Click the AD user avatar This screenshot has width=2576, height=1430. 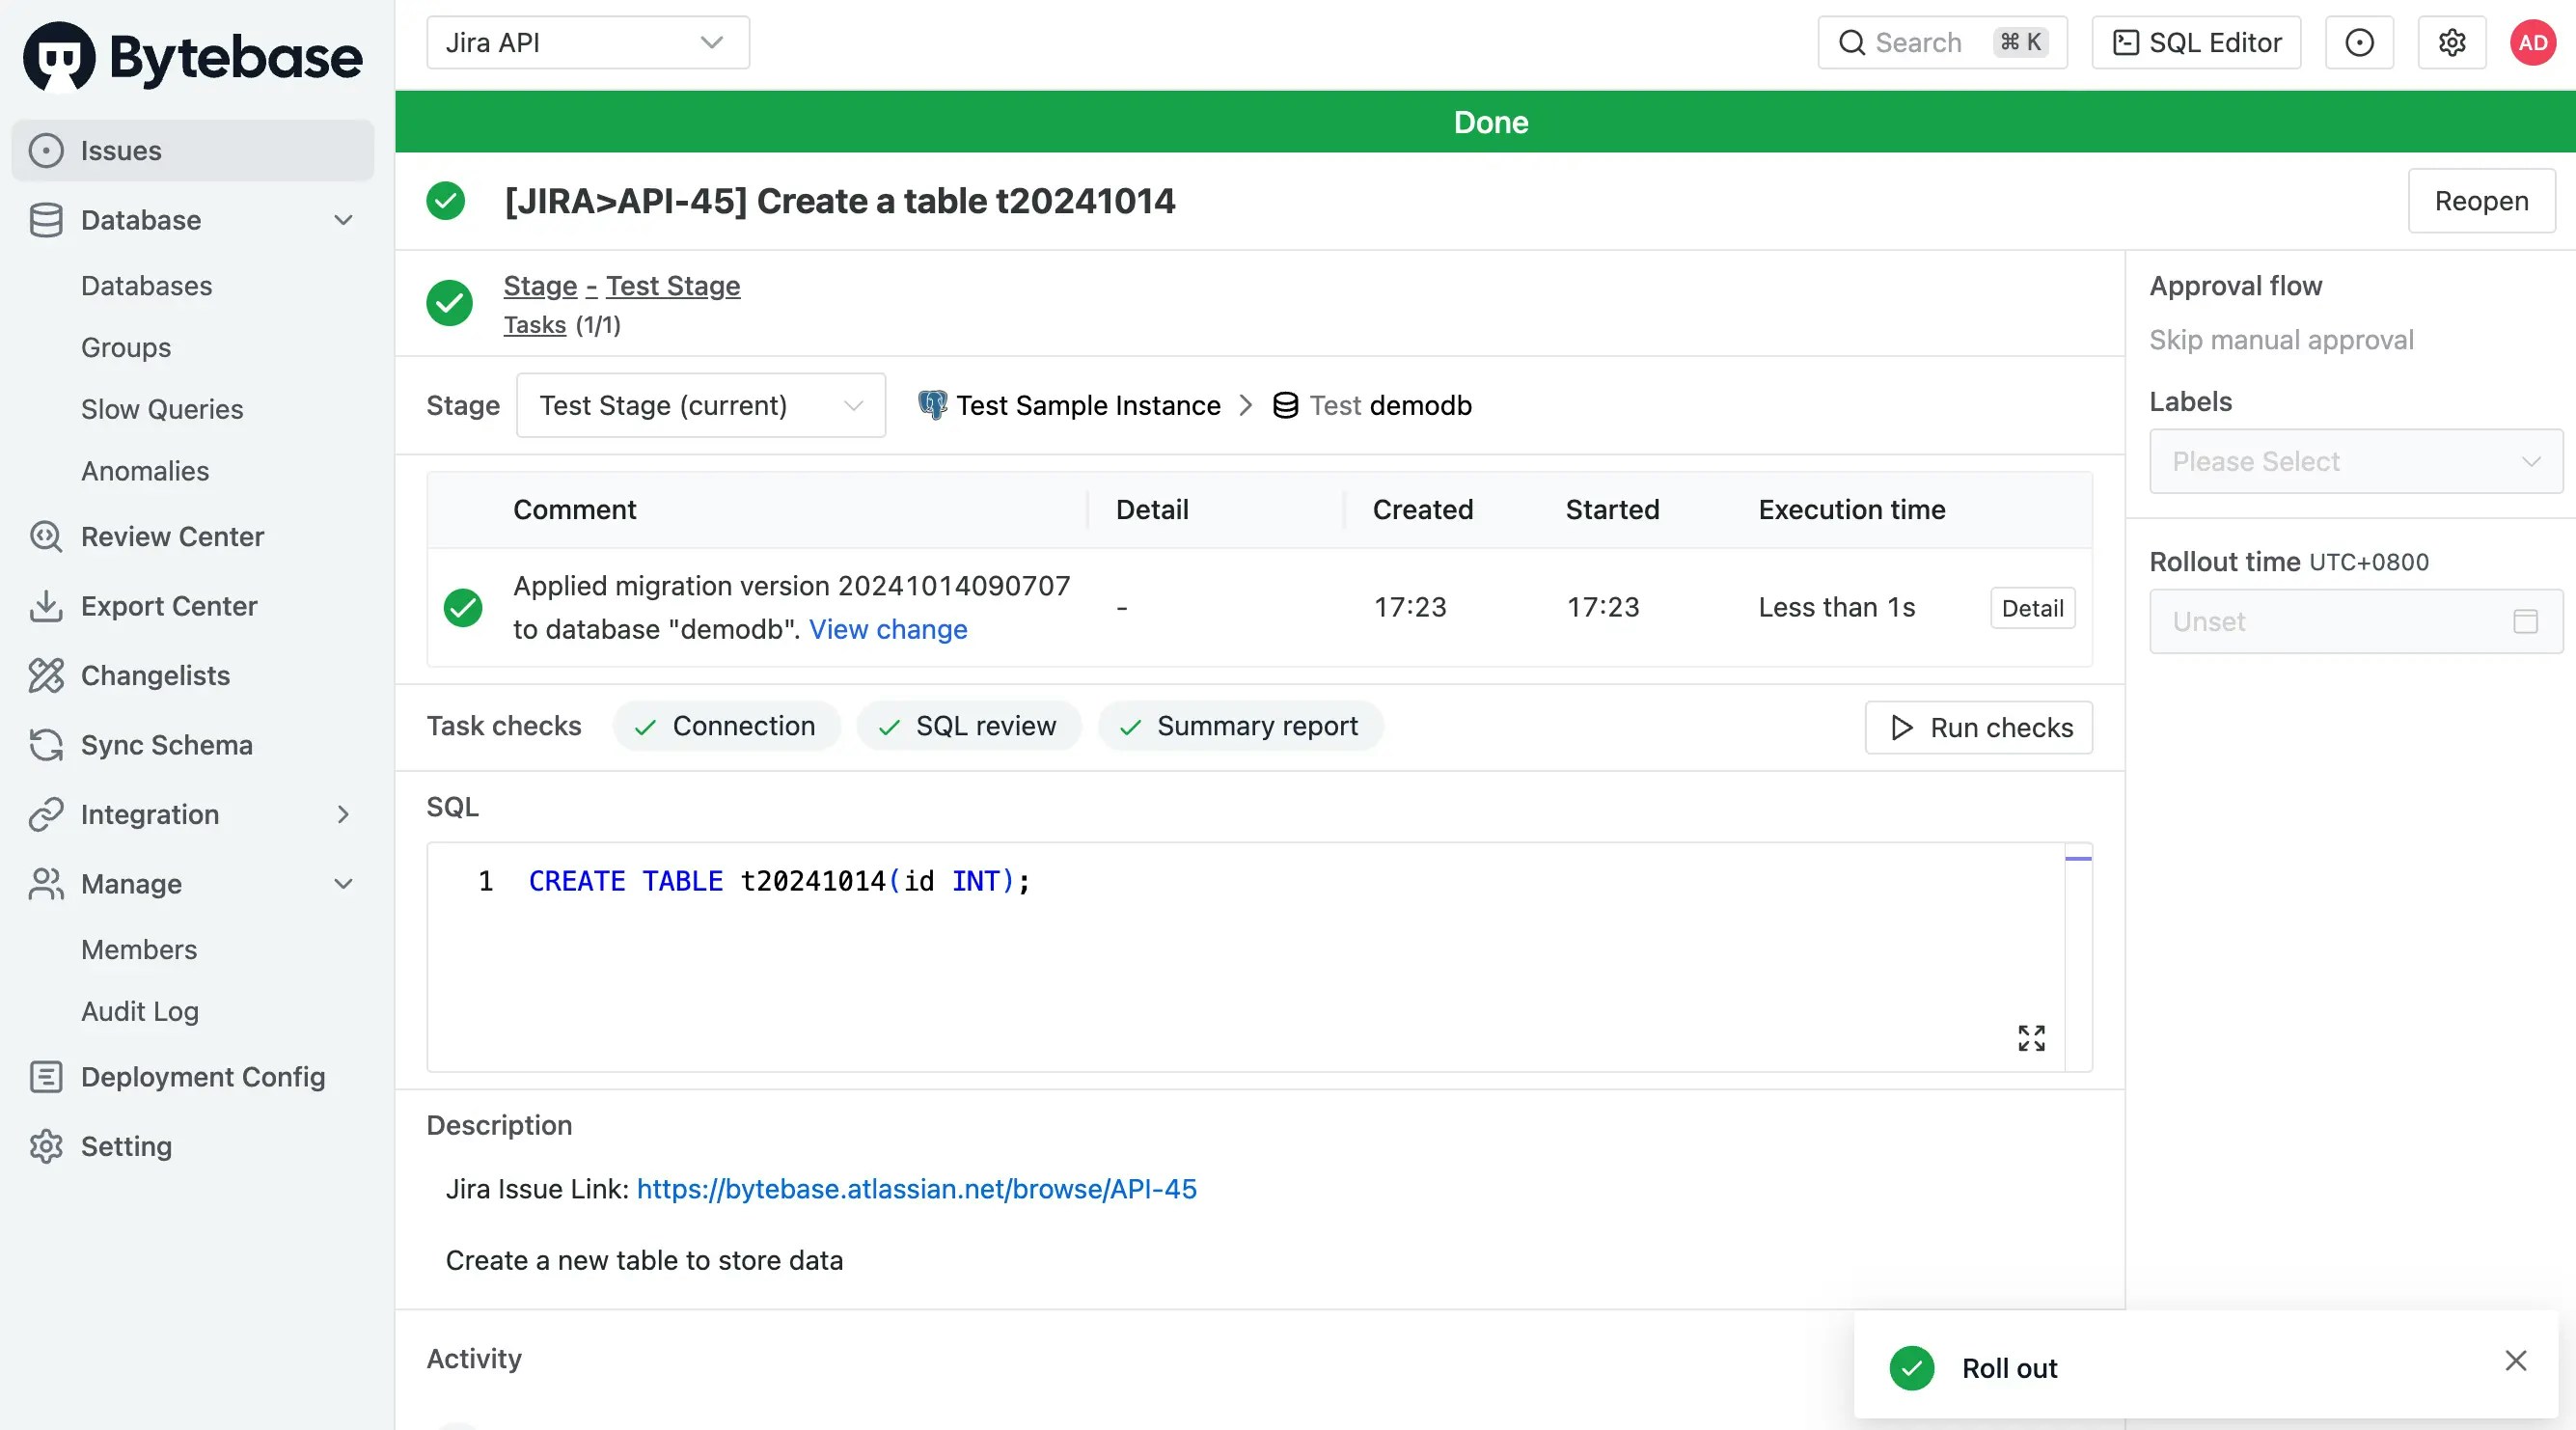pos(2532,43)
